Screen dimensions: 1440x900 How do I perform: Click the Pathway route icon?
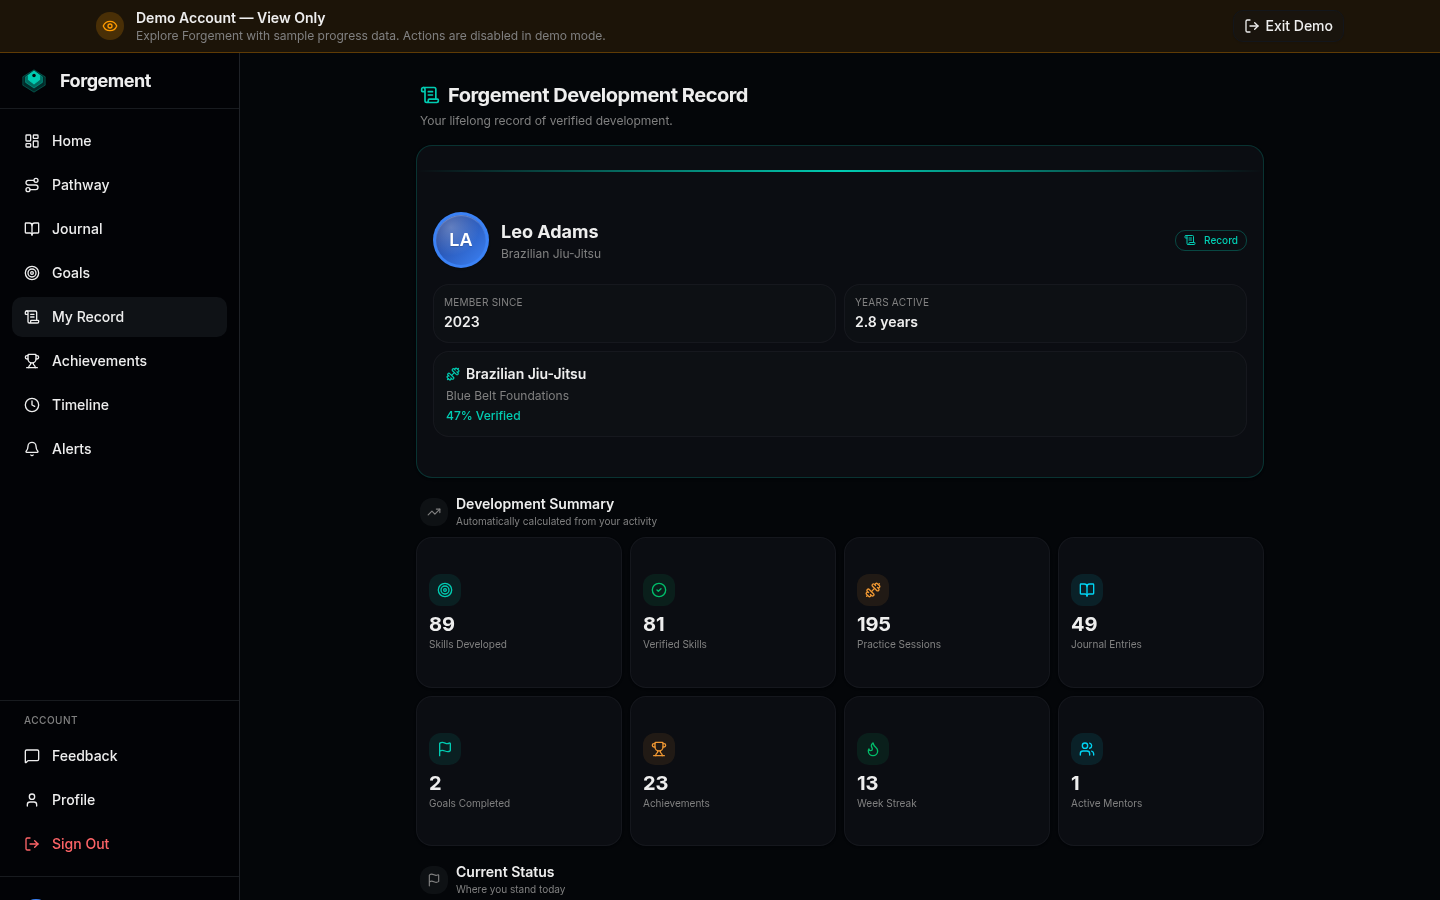pyautogui.click(x=32, y=185)
